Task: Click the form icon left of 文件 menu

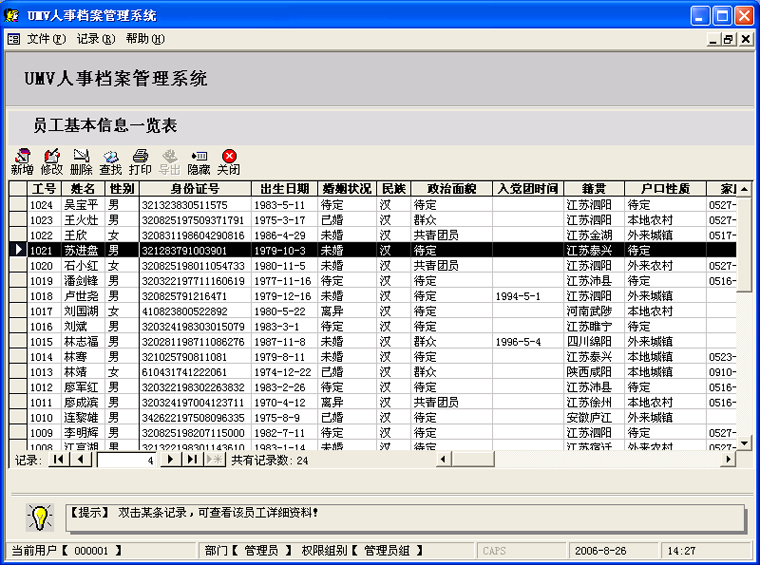Action: click(14, 39)
